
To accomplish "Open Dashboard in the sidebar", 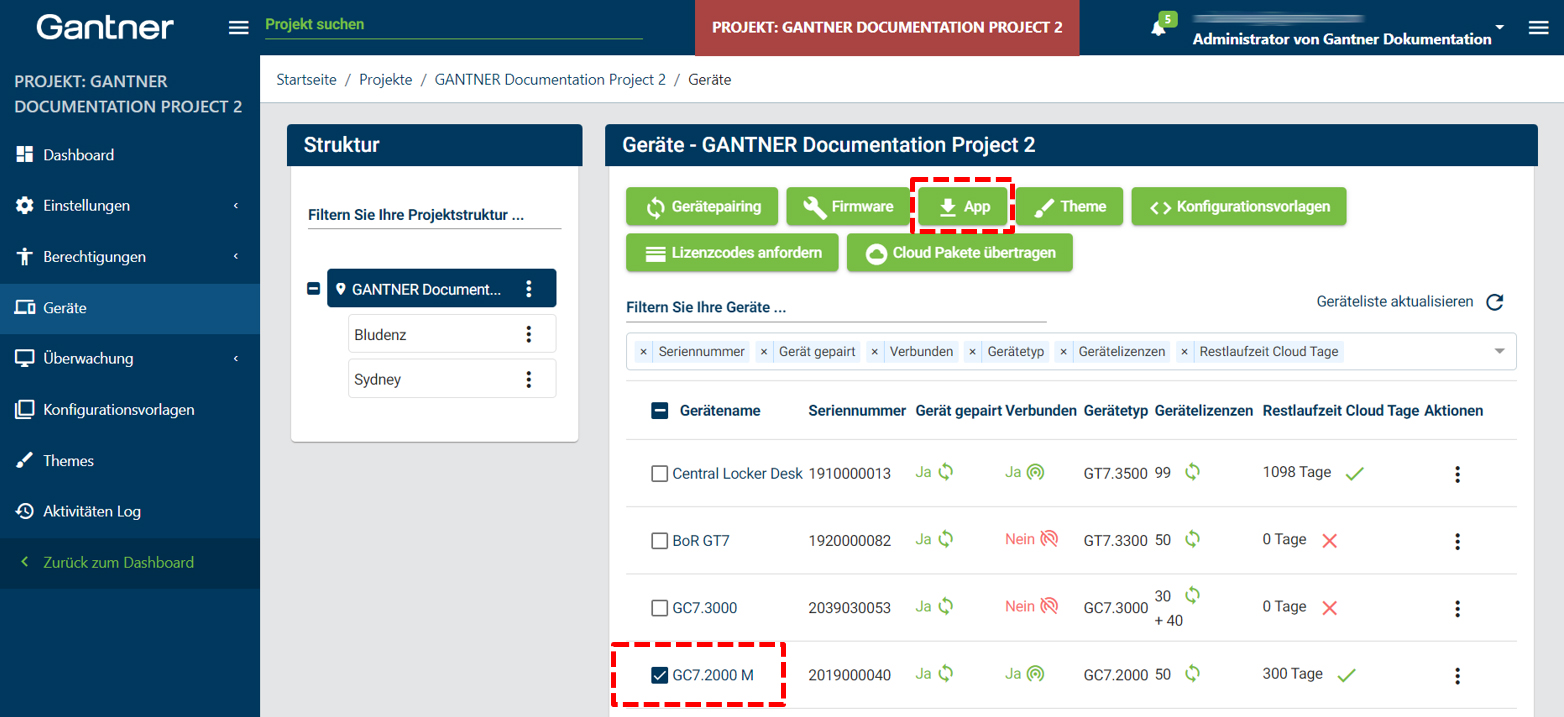I will pyautogui.click(x=130, y=155).
